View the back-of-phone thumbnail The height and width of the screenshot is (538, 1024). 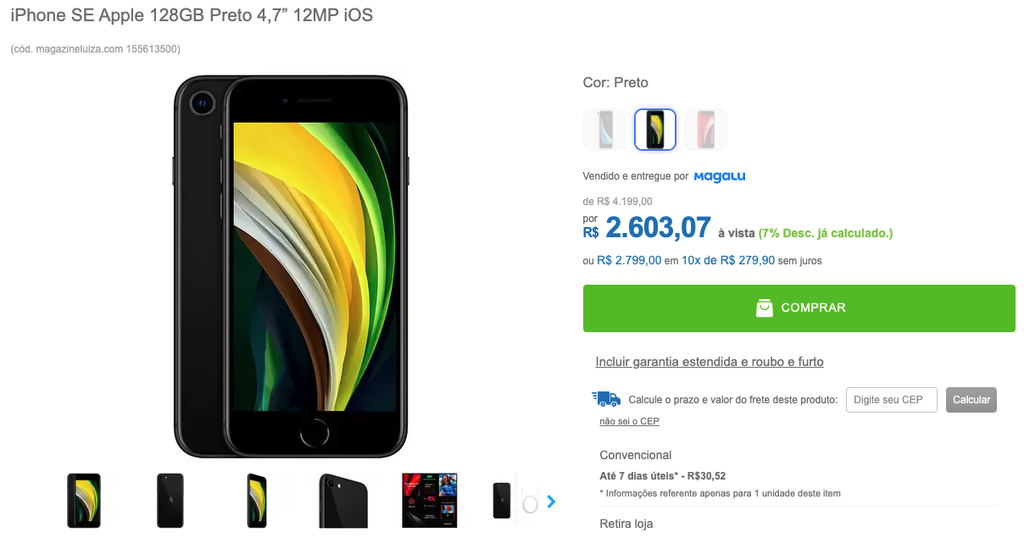click(x=170, y=501)
